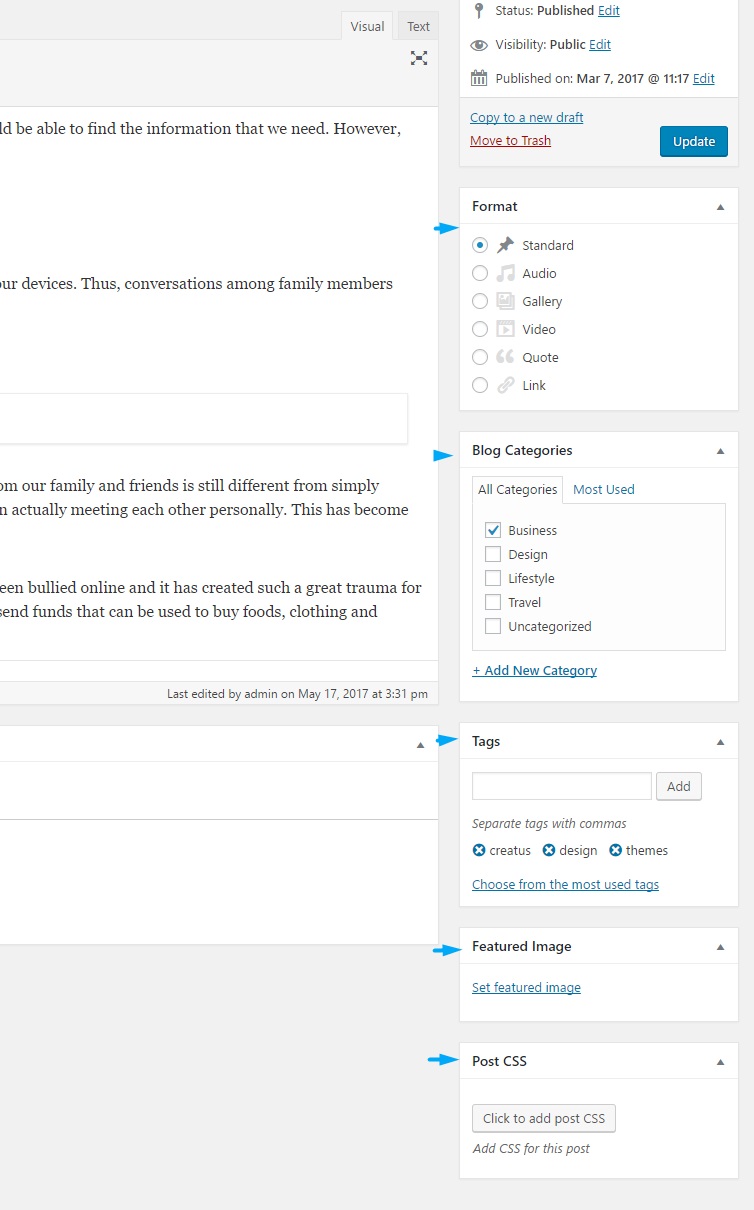Focus the tags input field
754x1210 pixels.
pyautogui.click(x=561, y=786)
